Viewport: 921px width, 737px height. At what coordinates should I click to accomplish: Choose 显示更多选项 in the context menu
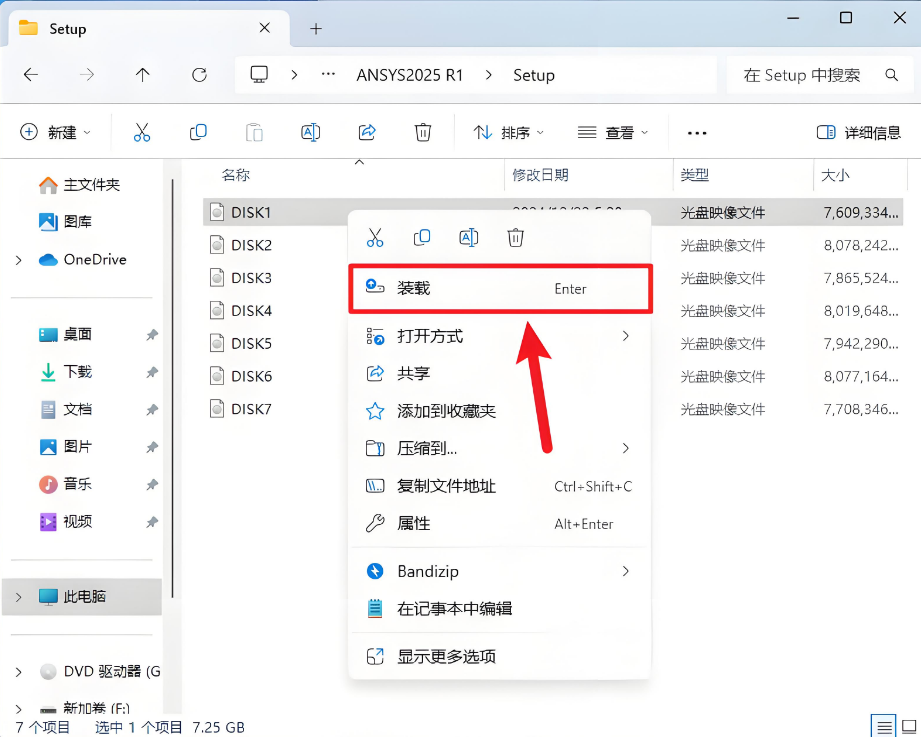pos(500,656)
